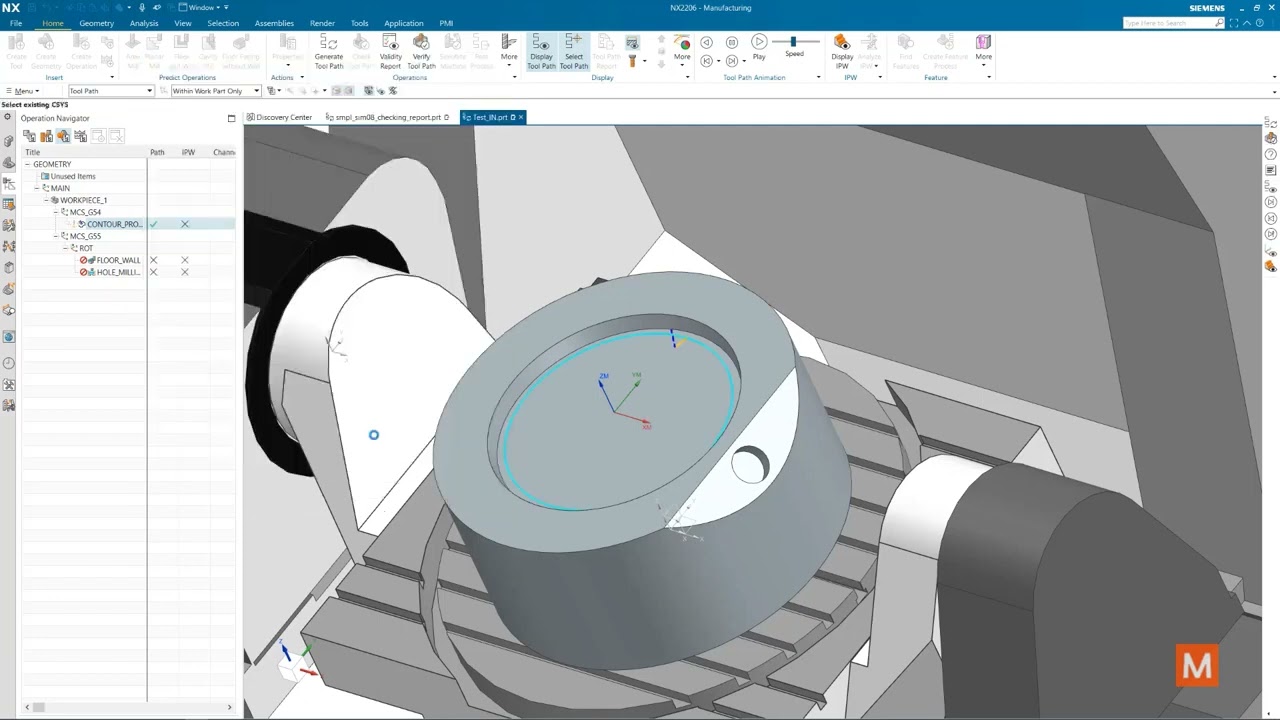
Task: Open Within Work Part Only scope dropdown
Action: [215, 91]
